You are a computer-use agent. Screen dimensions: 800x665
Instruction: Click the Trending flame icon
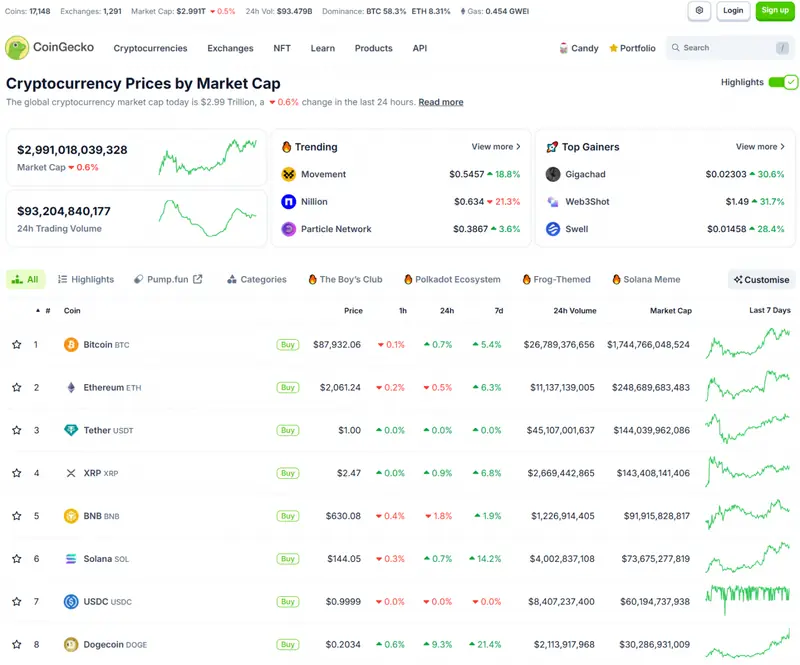[x=287, y=147]
